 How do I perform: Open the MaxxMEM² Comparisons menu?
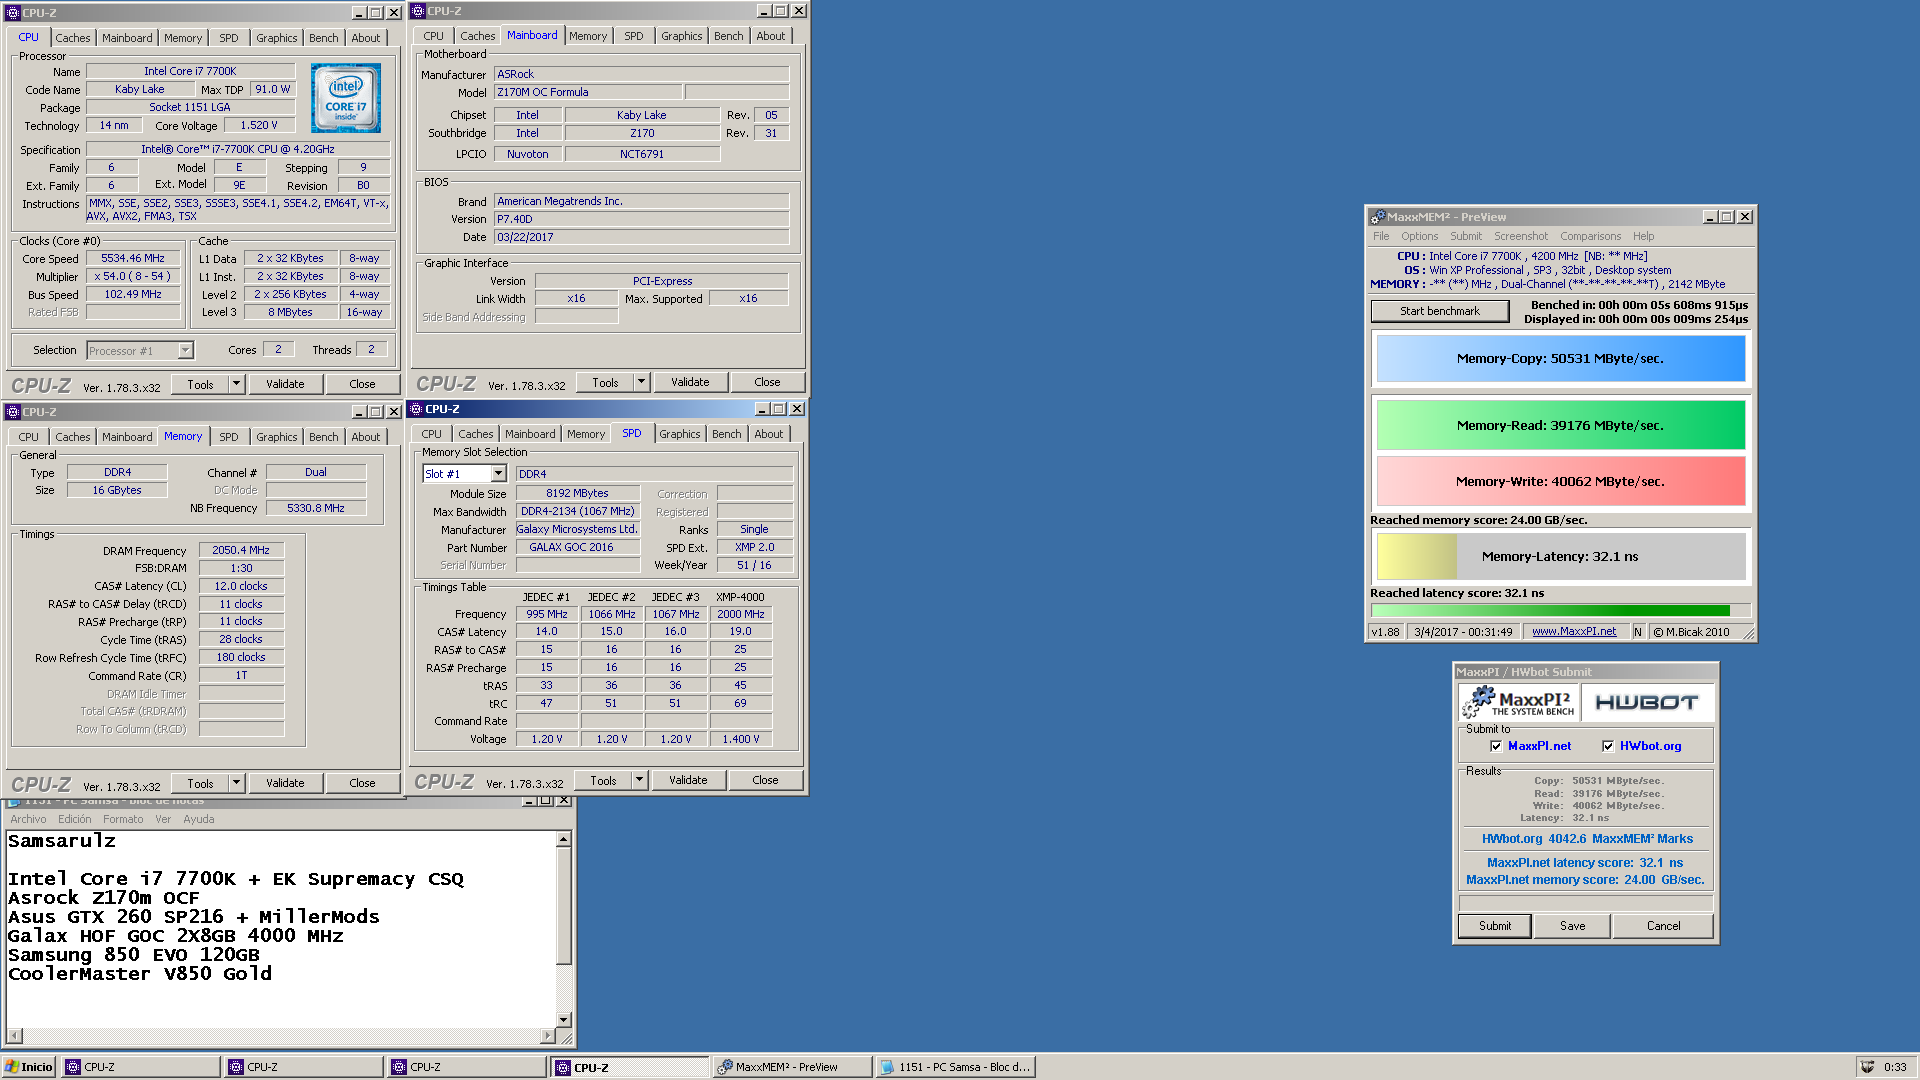pyautogui.click(x=1590, y=236)
